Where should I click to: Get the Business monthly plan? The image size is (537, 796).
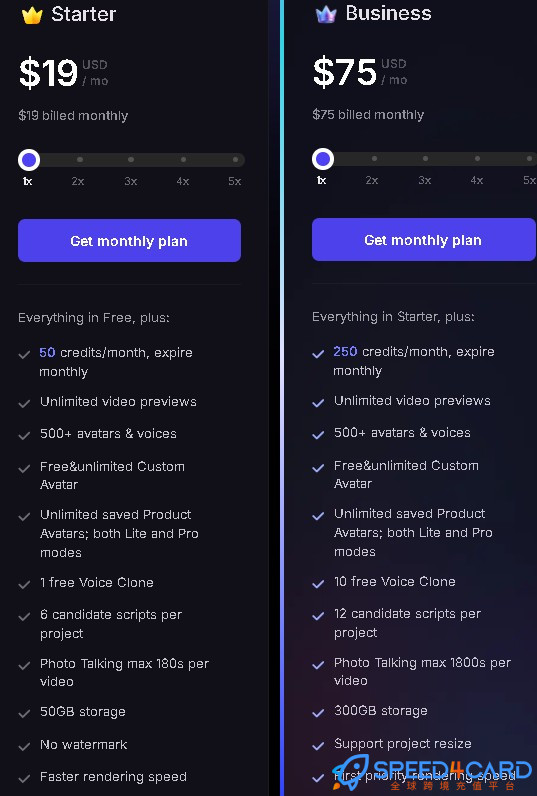(x=424, y=240)
